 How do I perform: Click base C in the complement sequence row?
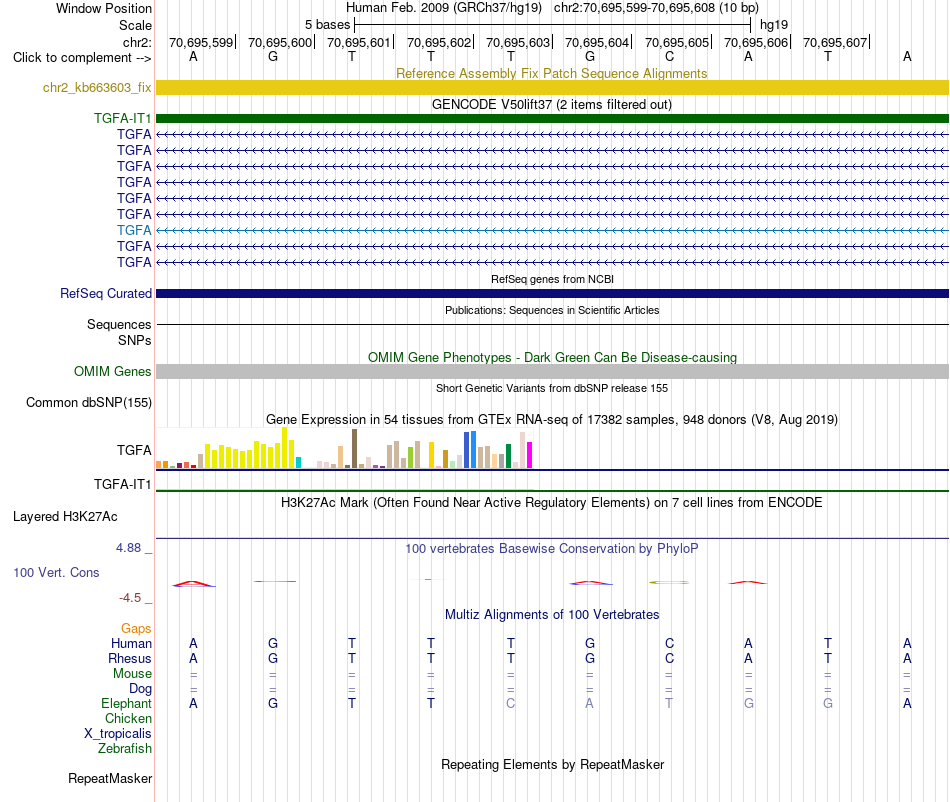pos(669,56)
